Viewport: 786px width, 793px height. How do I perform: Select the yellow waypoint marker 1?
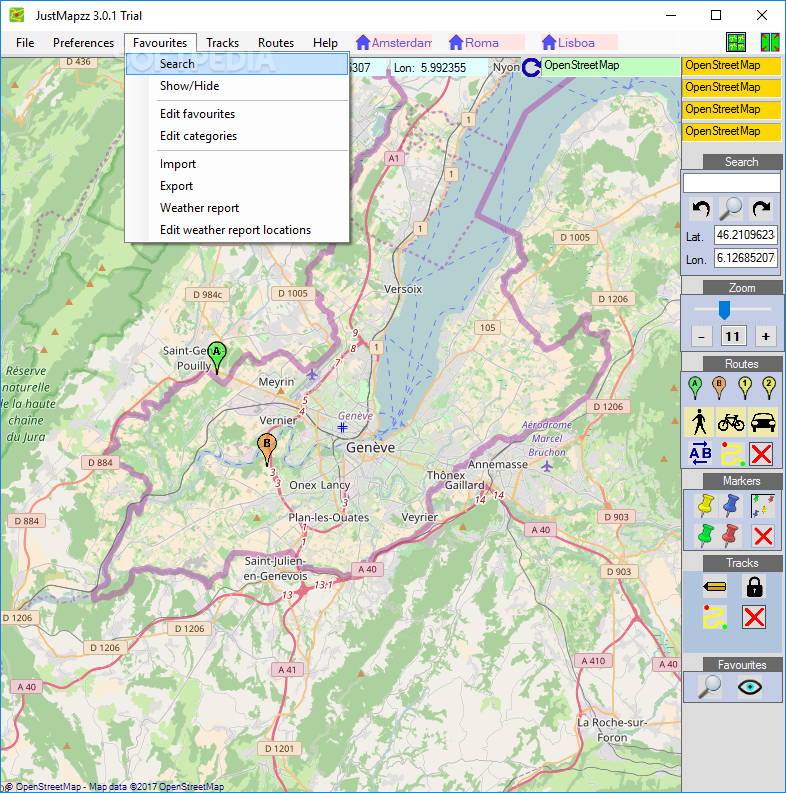pyautogui.click(x=745, y=388)
